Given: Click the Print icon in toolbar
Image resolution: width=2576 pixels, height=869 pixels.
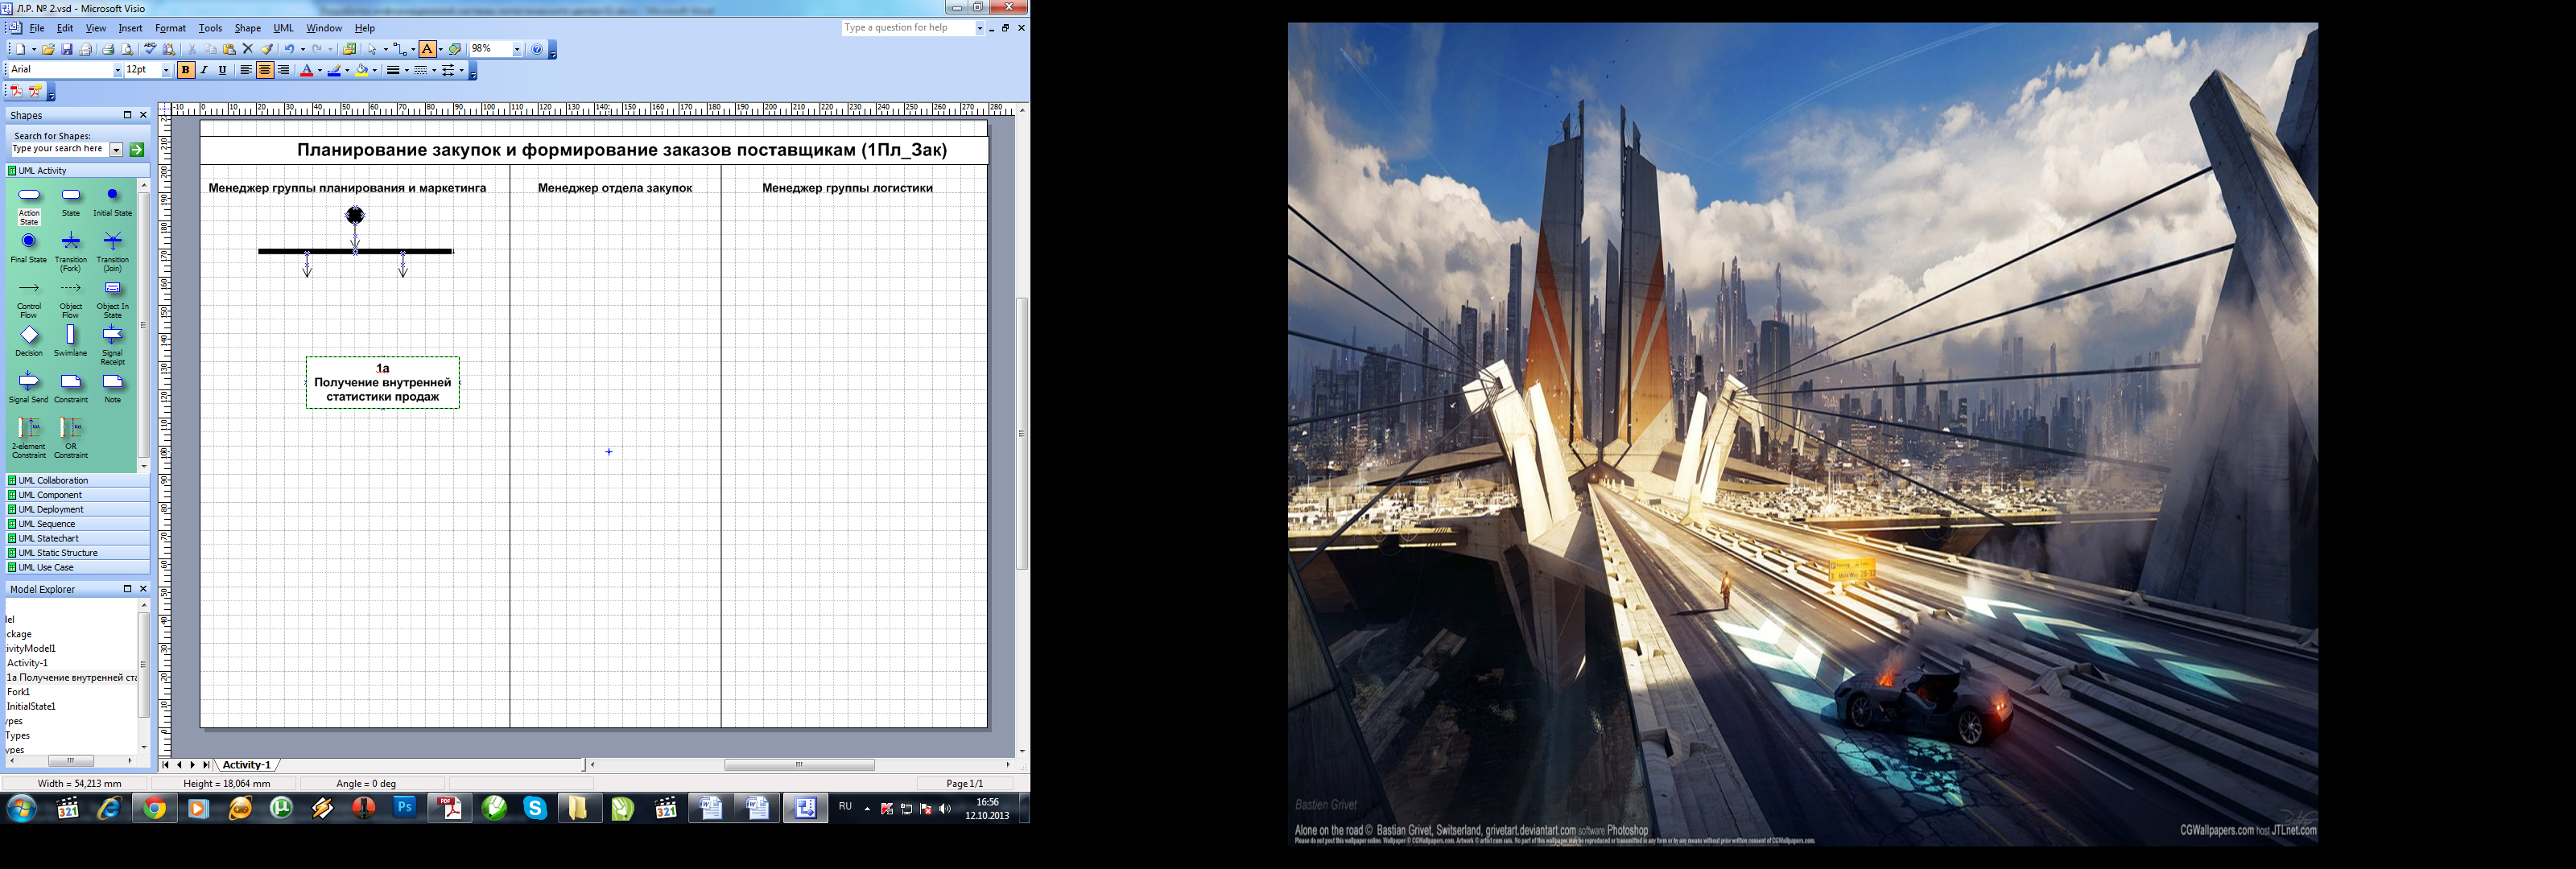Looking at the screenshot, I should 108,49.
